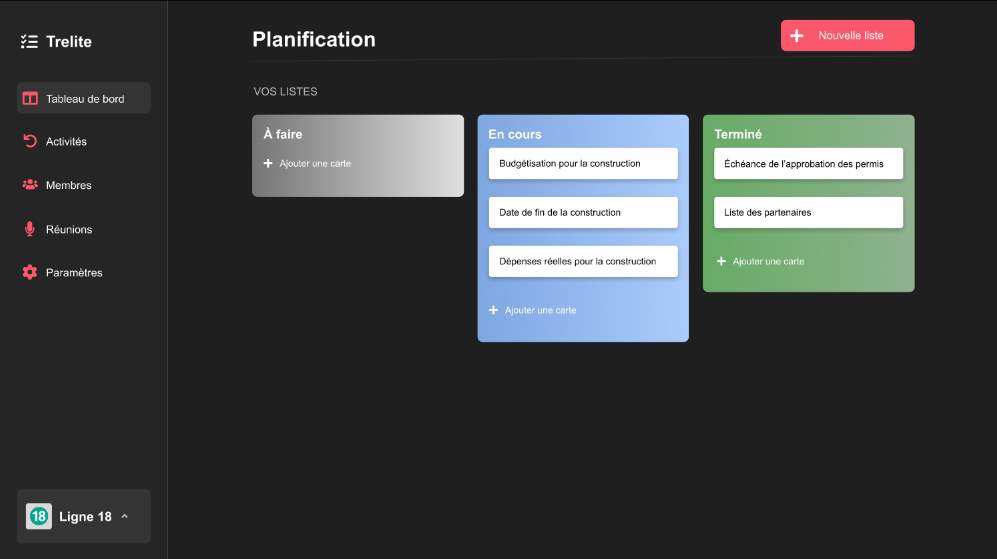Open the Liste des partenaires card

[x=808, y=212]
